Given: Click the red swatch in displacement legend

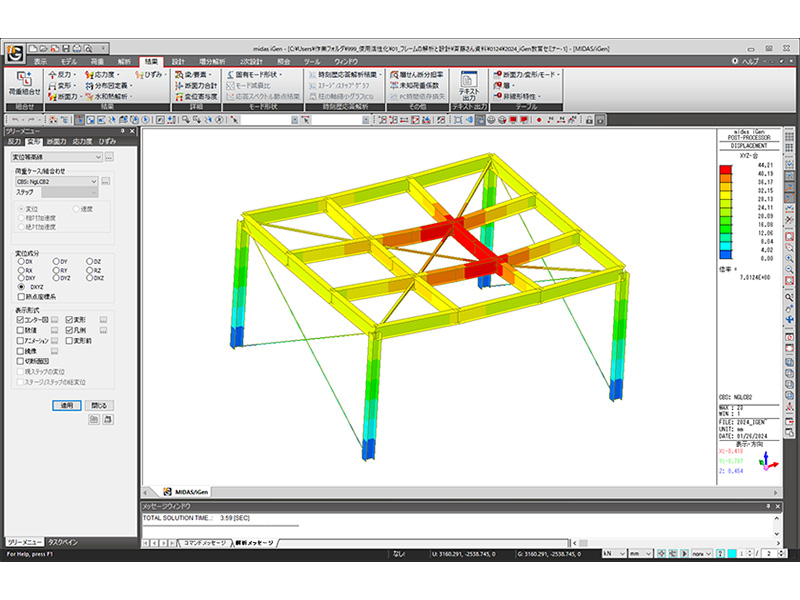Looking at the screenshot, I should (x=726, y=169).
